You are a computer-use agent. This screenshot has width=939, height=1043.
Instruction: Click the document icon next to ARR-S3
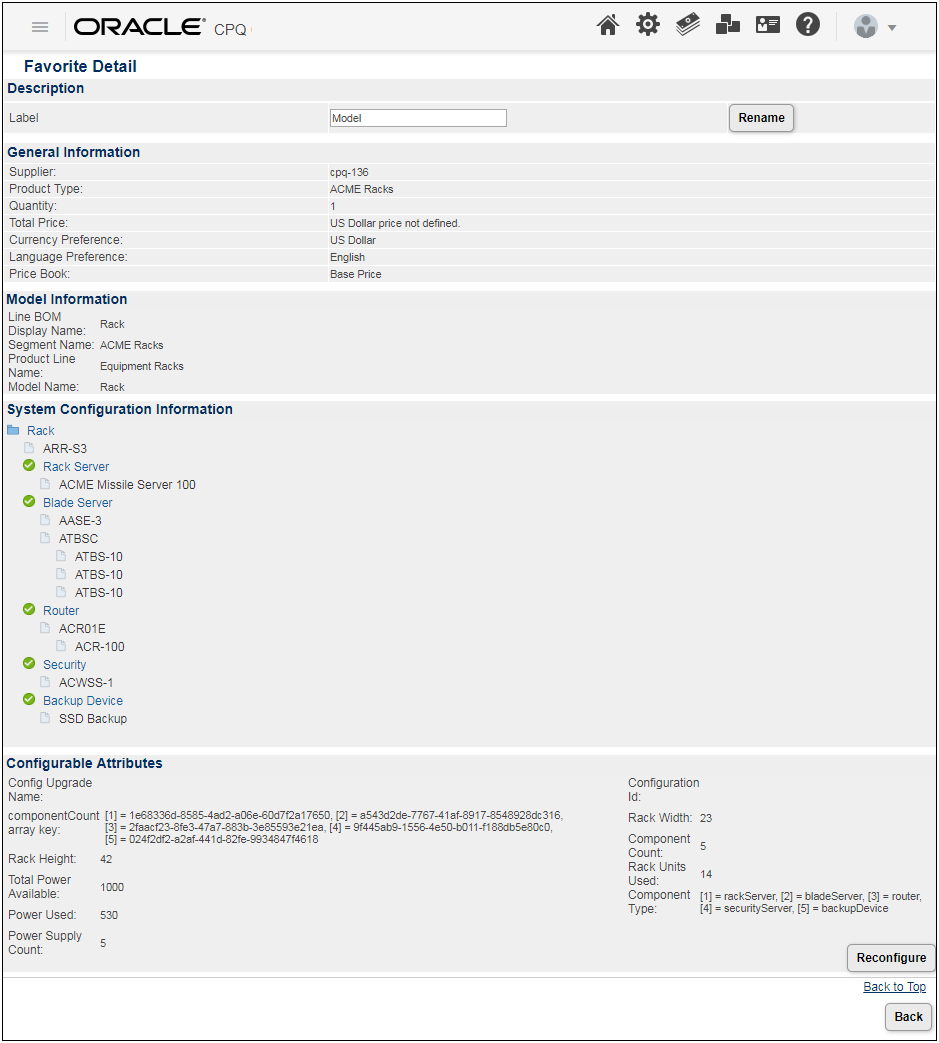(x=31, y=448)
